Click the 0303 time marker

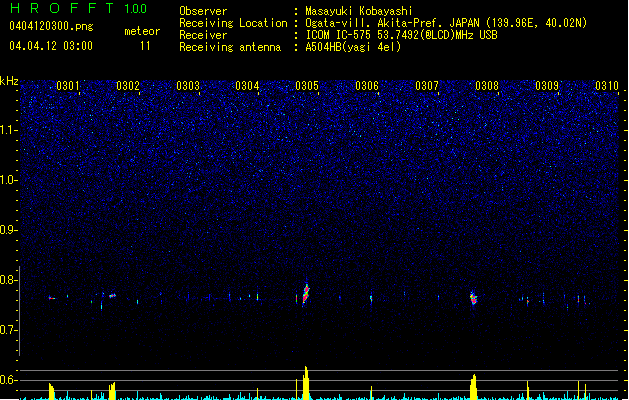[188, 86]
